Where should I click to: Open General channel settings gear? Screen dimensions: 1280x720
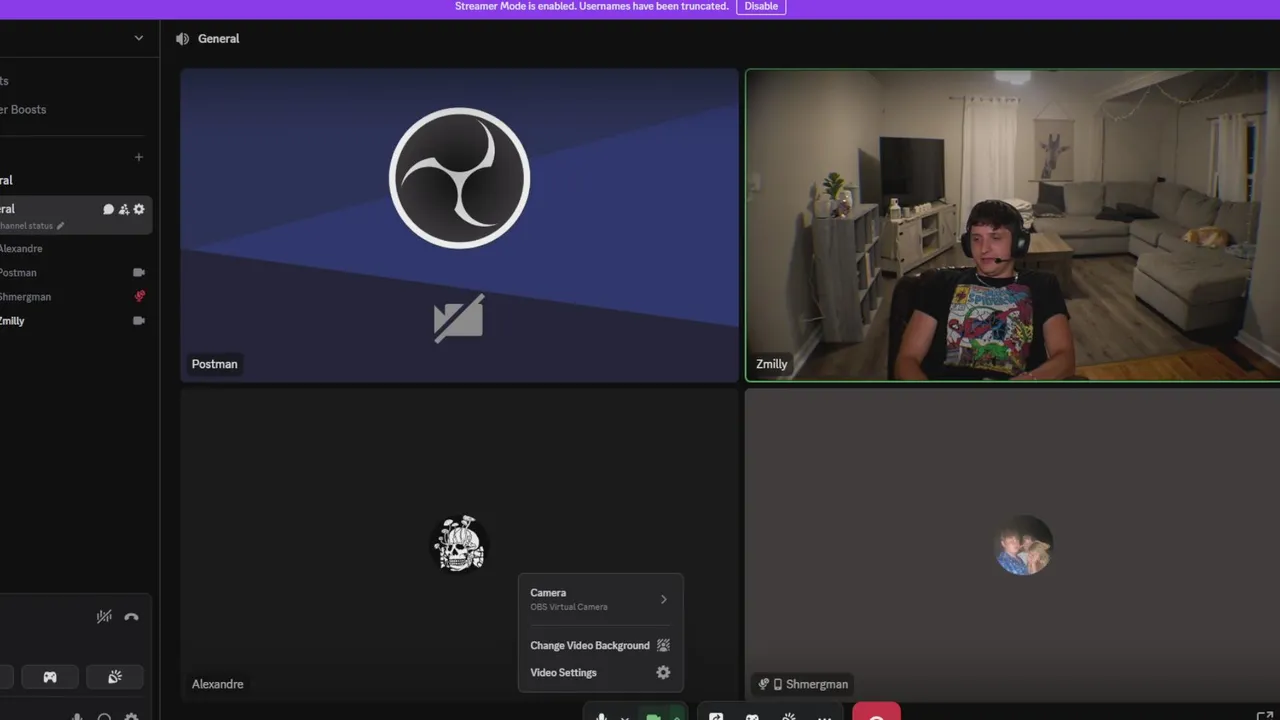(139, 209)
